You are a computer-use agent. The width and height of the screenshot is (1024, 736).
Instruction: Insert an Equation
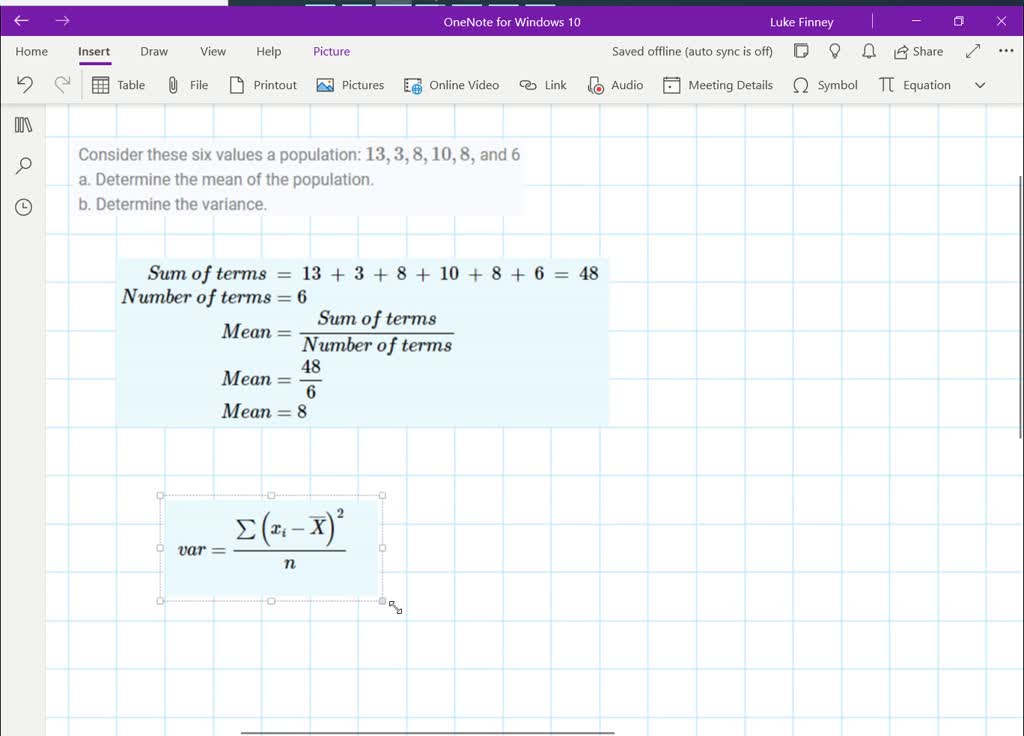pos(914,85)
